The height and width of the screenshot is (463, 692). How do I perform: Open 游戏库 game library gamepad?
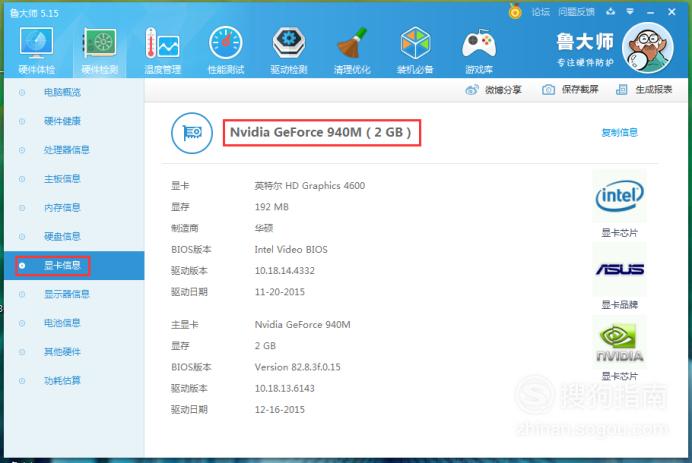click(479, 50)
